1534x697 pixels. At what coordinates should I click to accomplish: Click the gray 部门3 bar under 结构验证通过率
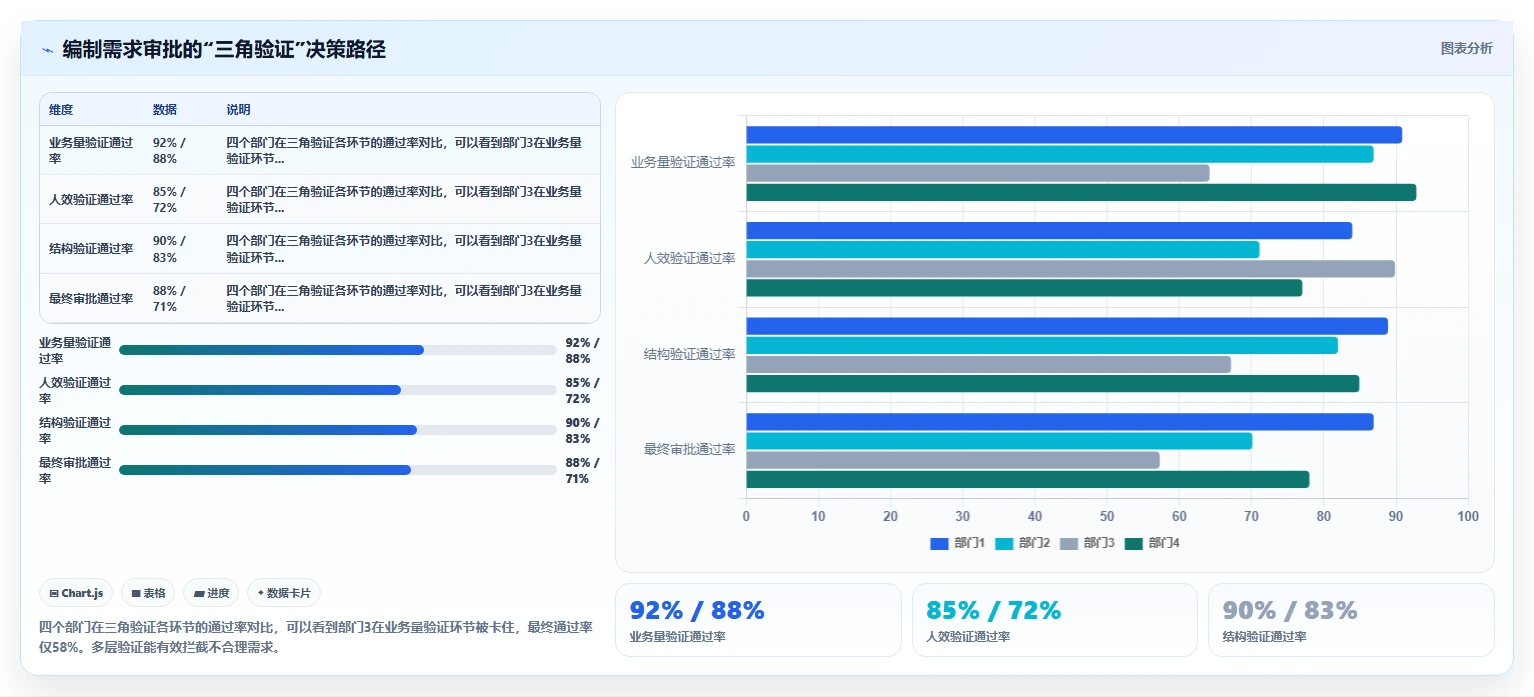(989, 365)
